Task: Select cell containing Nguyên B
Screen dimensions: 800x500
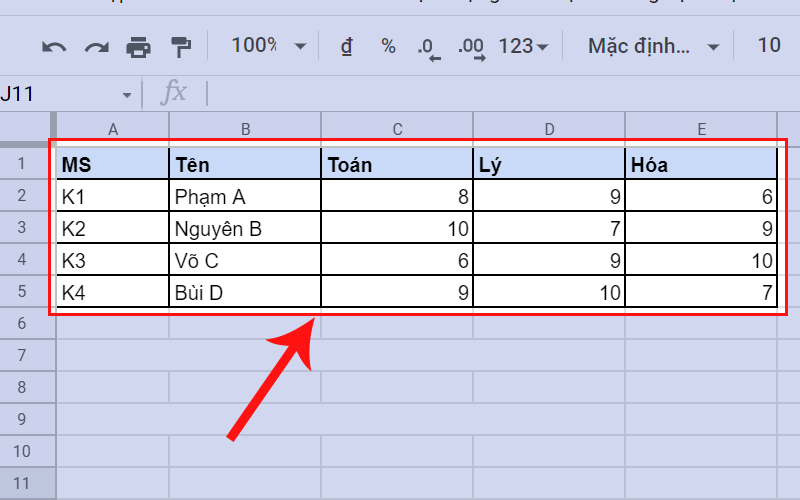Action: point(245,229)
